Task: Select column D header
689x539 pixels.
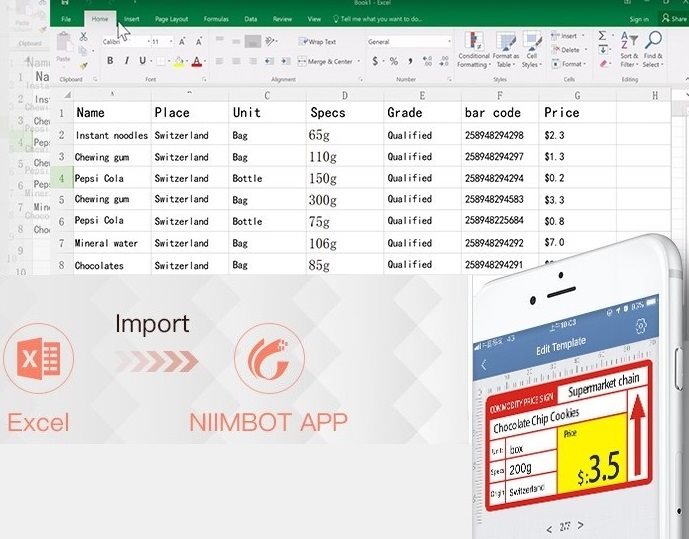Action: pyautogui.click(x=344, y=95)
